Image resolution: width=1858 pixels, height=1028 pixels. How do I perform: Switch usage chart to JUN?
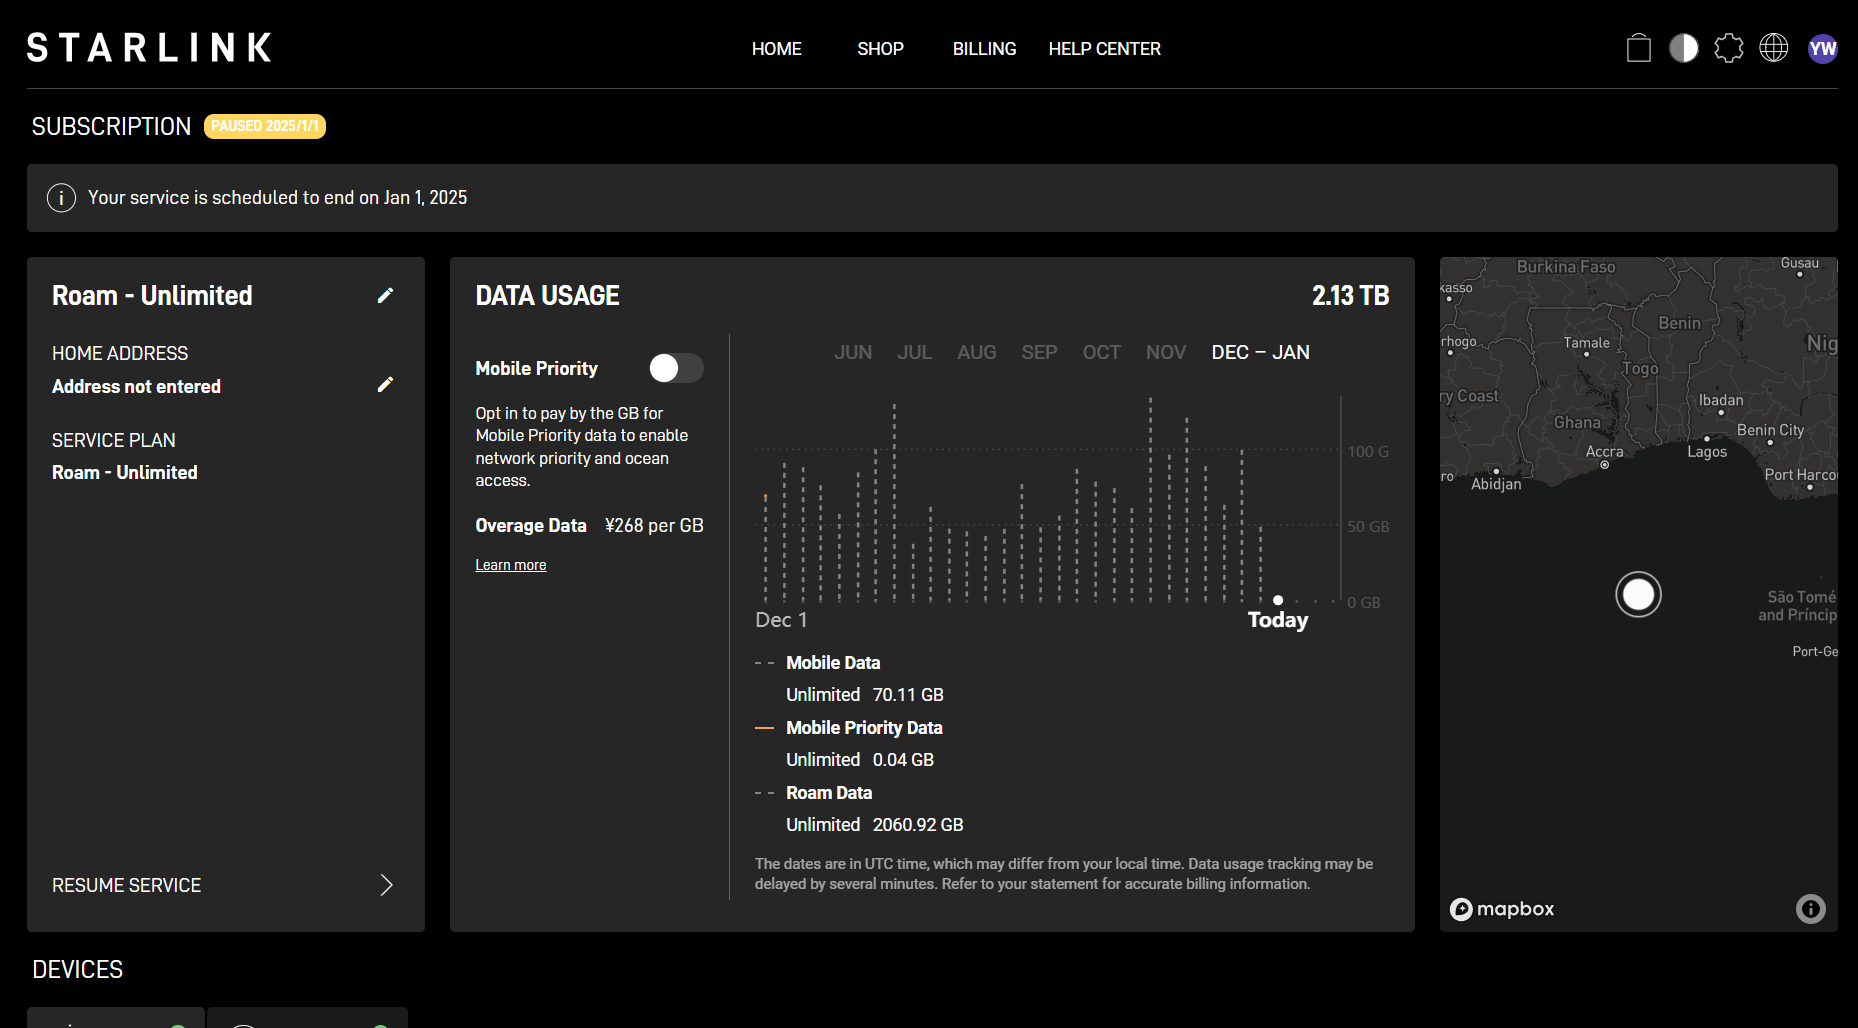coord(853,352)
